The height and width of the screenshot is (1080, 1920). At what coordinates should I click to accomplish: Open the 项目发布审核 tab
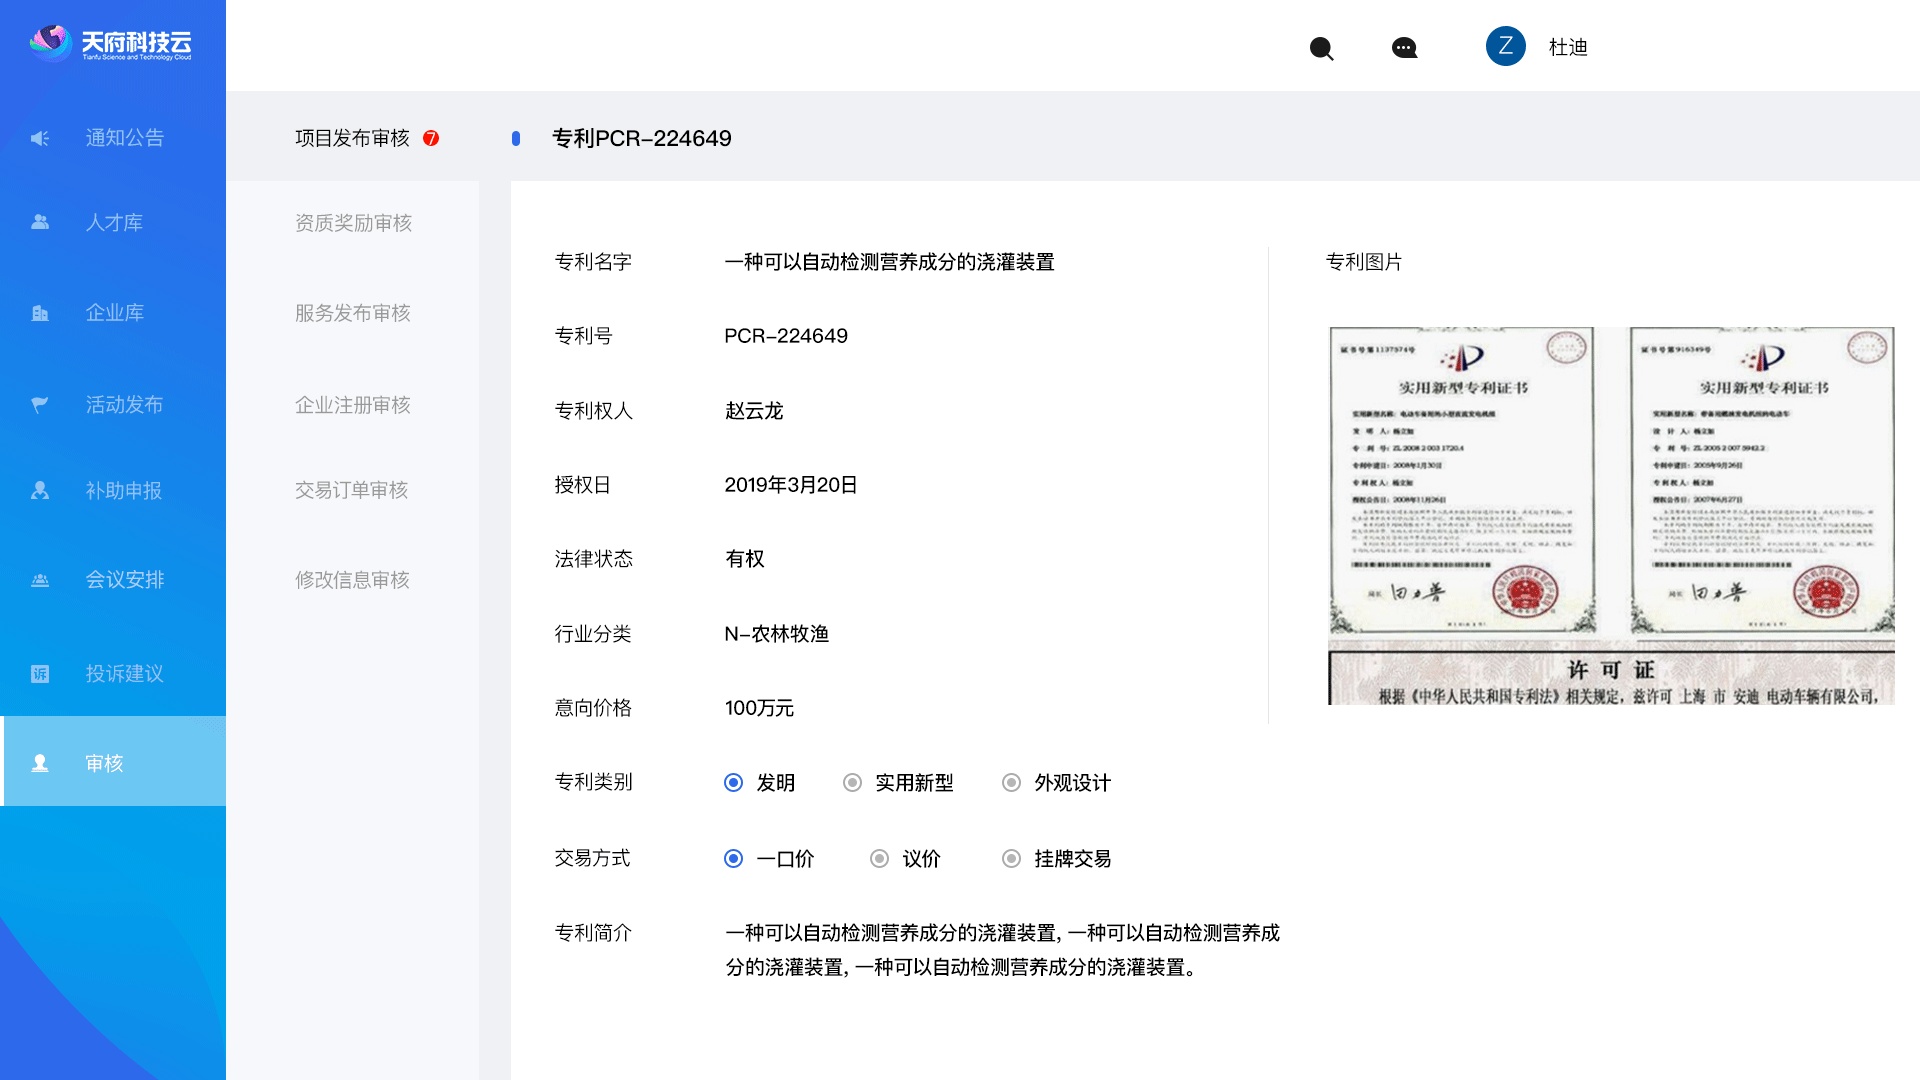[352, 138]
